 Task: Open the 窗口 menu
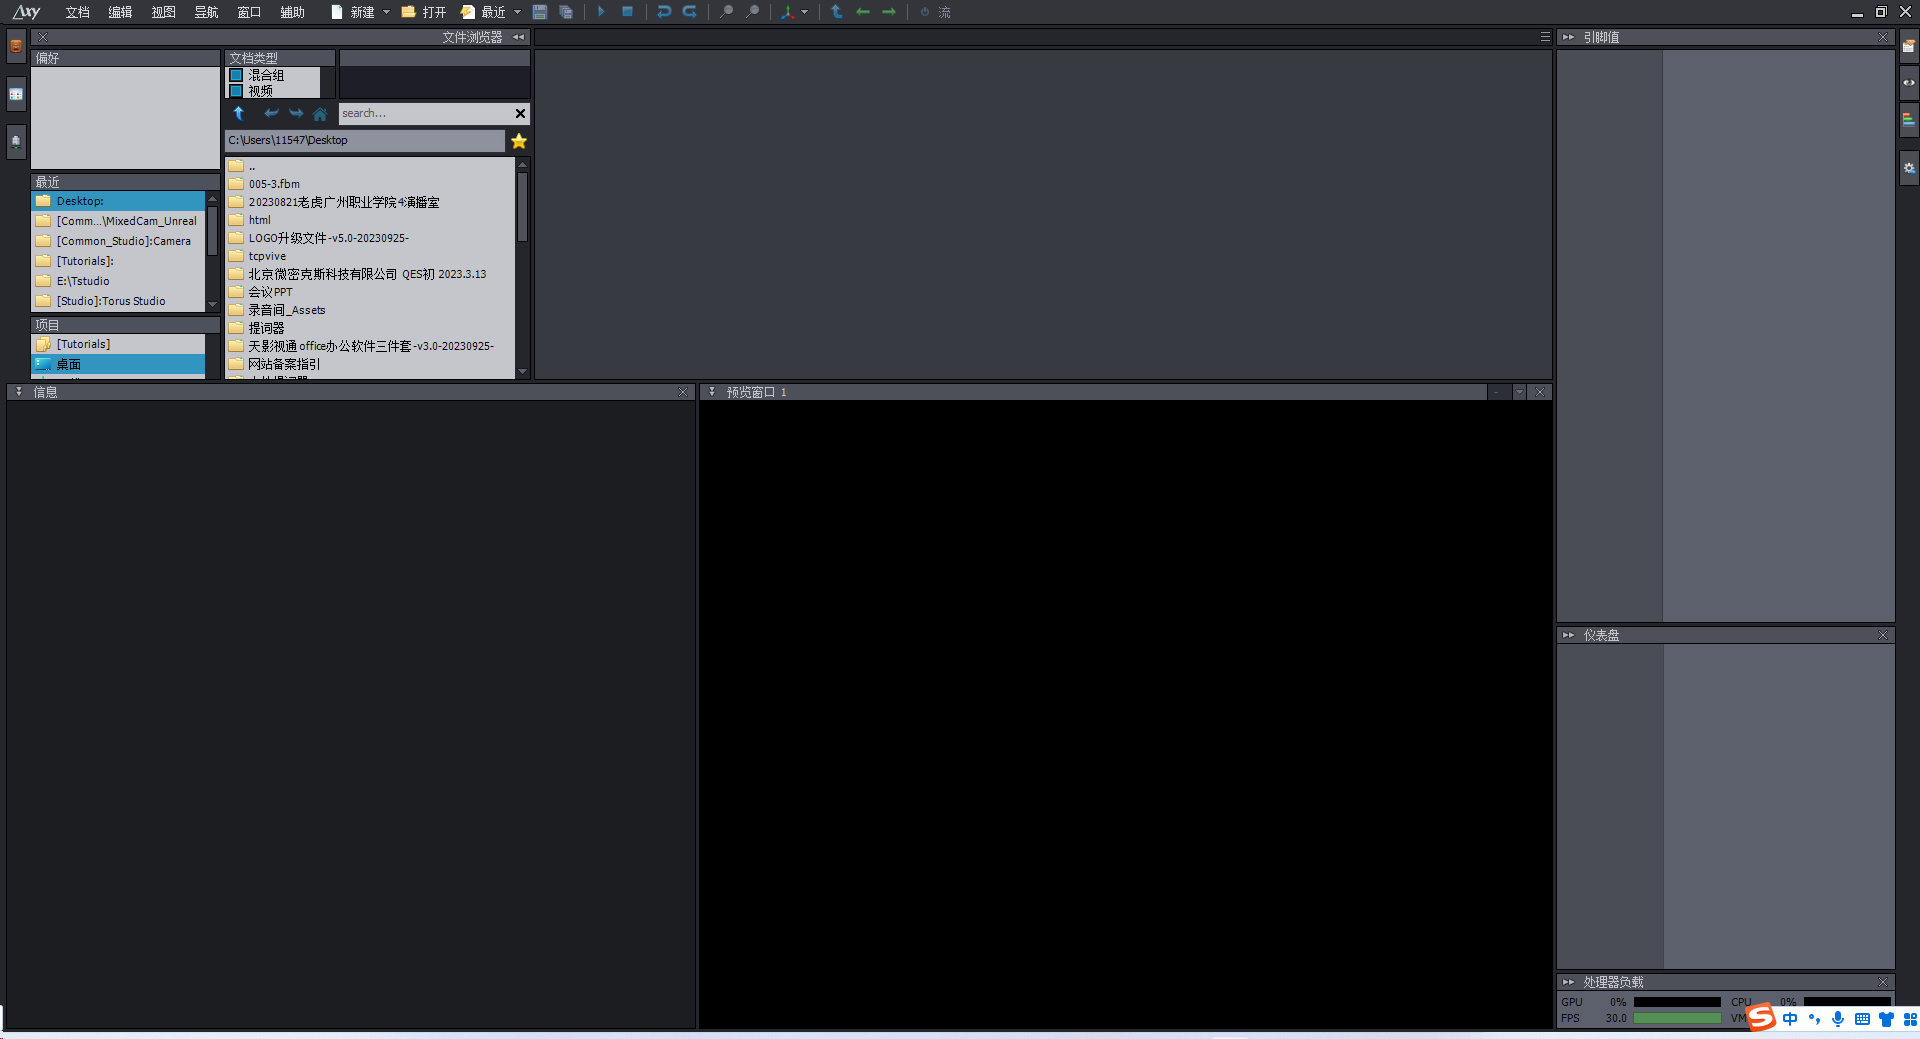tap(248, 12)
